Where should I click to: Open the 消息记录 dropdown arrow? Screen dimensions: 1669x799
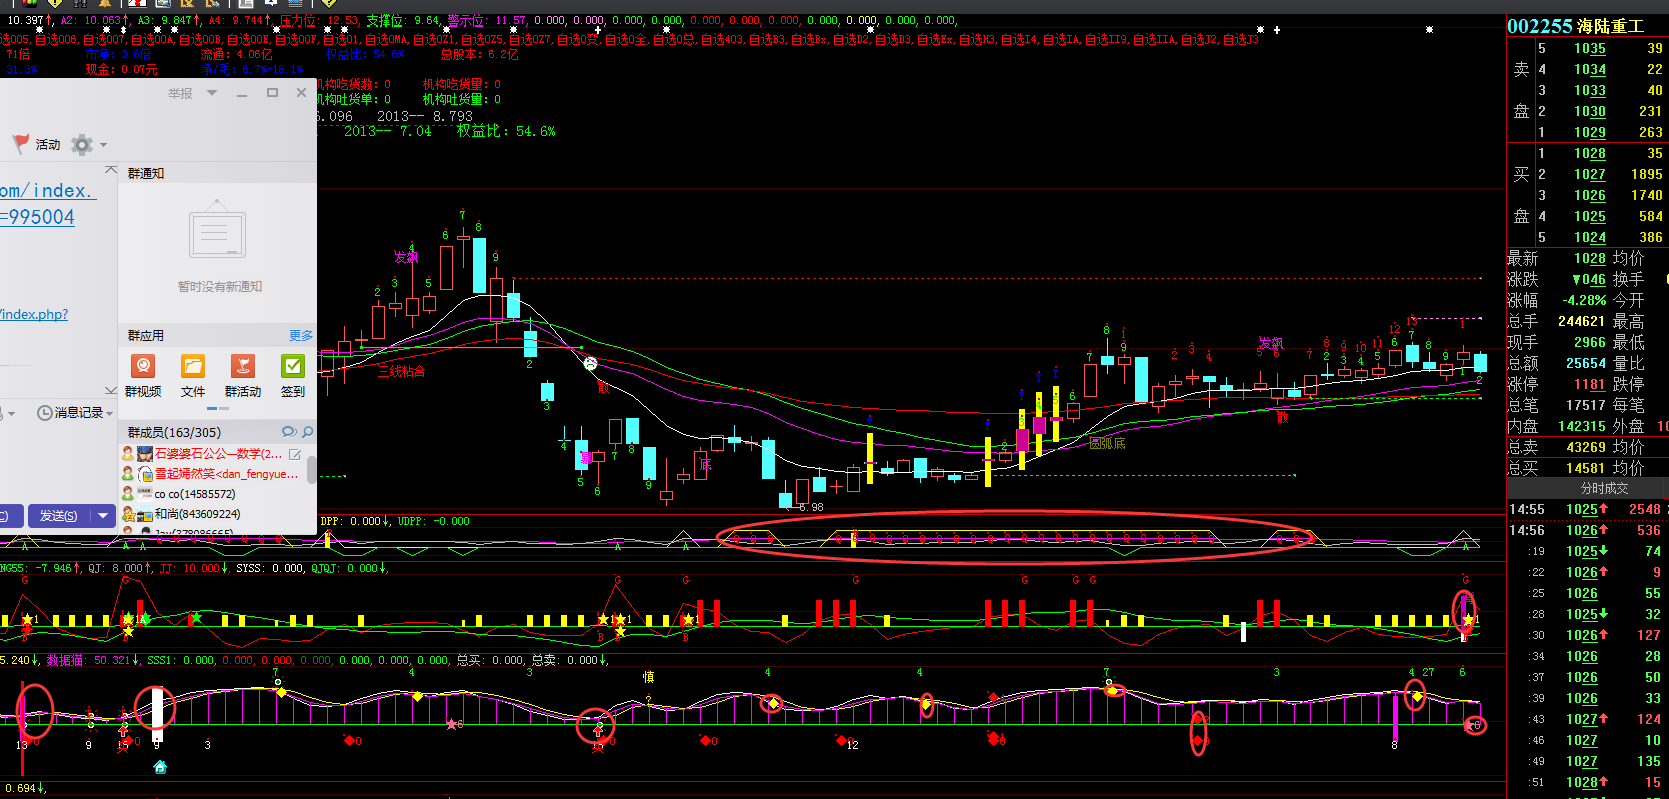109,413
